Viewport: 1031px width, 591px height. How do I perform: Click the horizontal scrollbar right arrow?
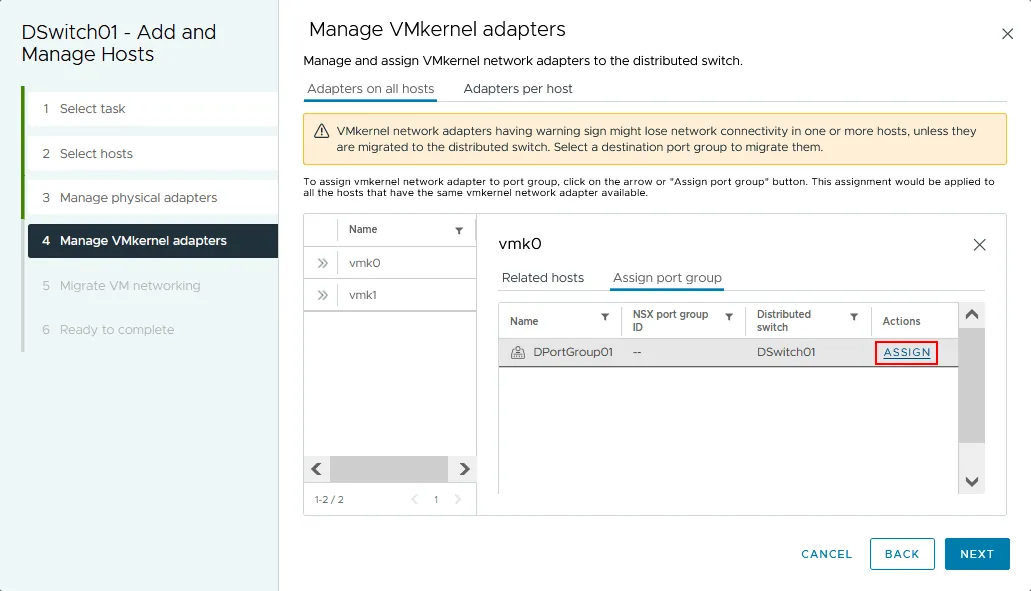click(464, 469)
